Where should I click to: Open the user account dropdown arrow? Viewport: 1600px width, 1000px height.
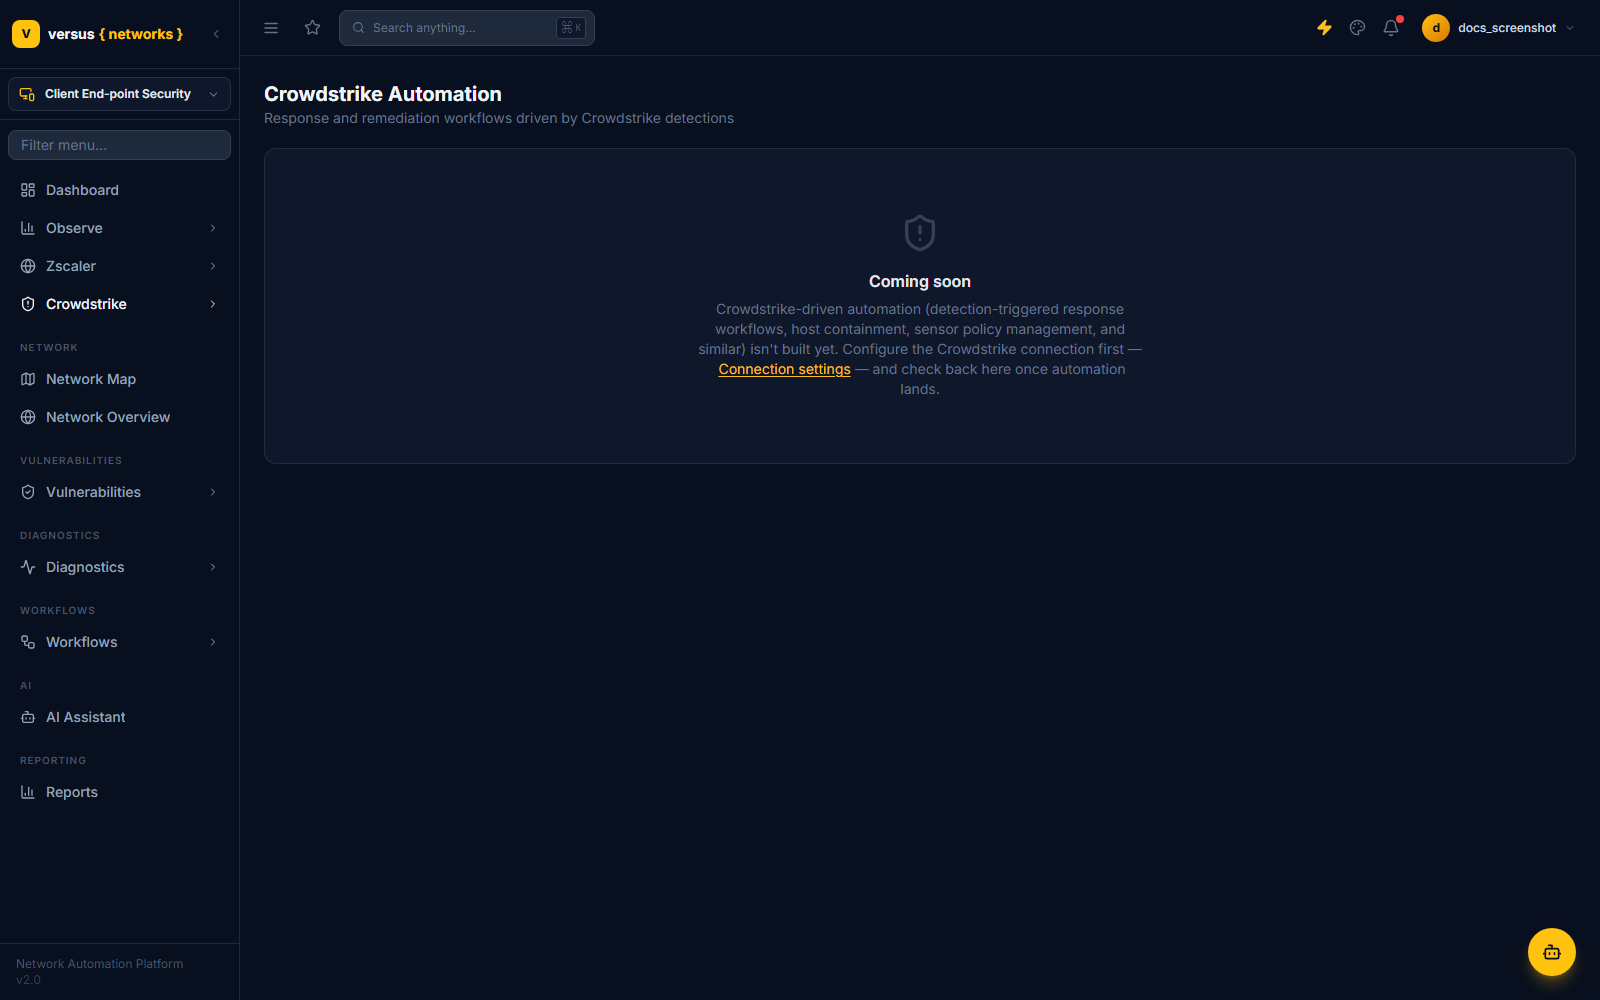pyautogui.click(x=1570, y=28)
